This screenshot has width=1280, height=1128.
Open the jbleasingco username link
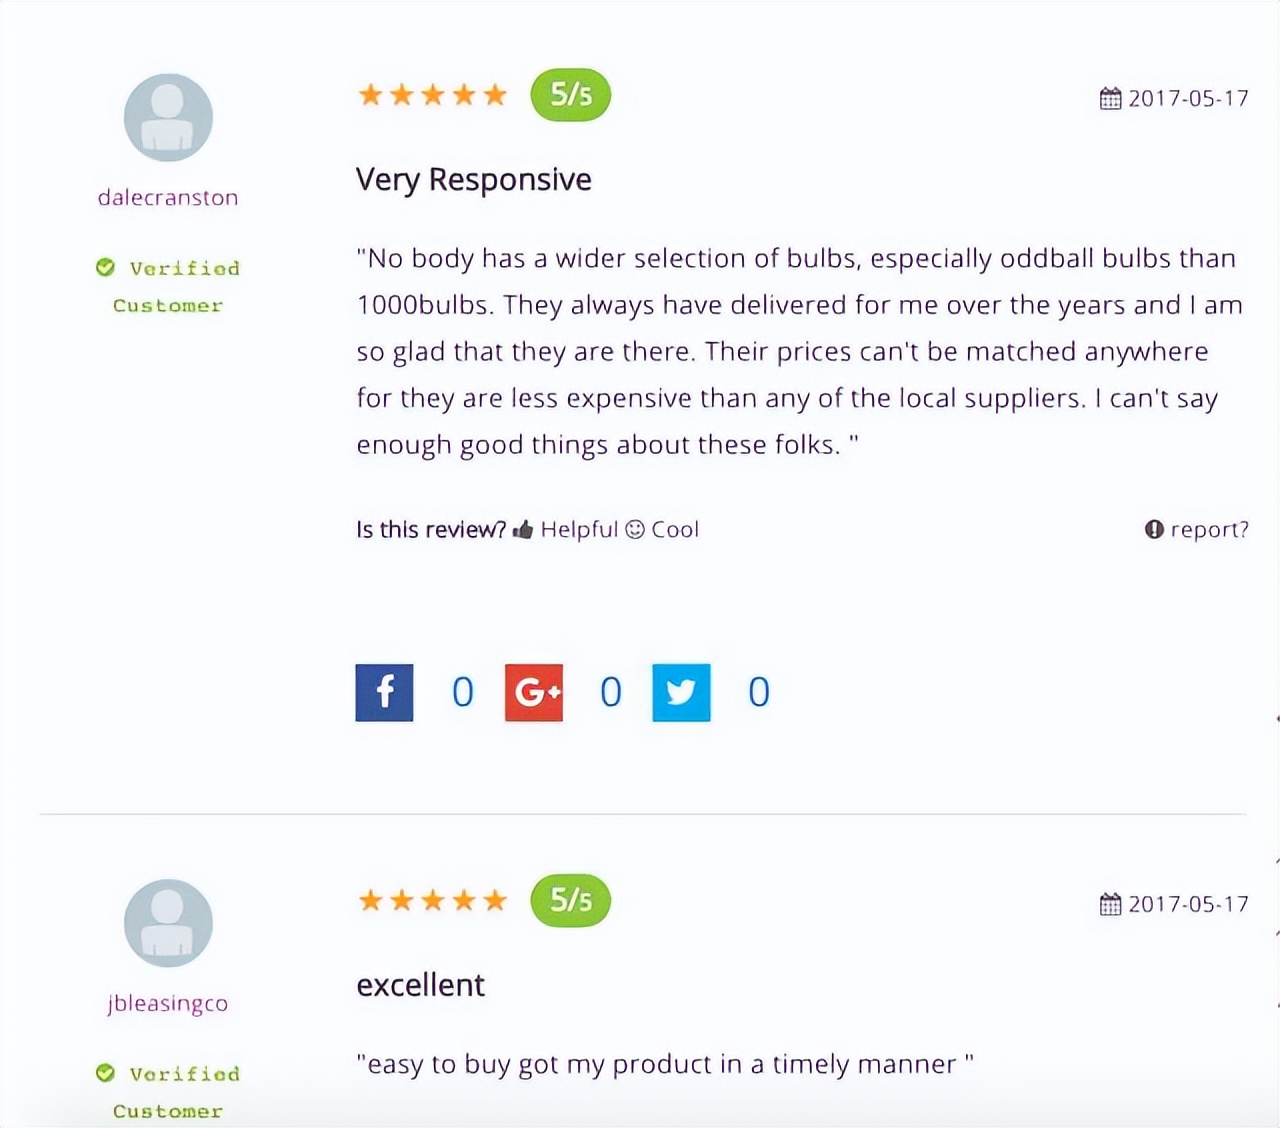[x=168, y=1003]
